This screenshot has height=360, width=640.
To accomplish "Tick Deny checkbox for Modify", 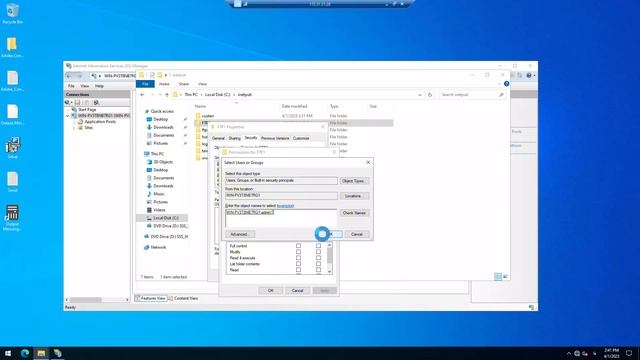I will tap(318, 252).
